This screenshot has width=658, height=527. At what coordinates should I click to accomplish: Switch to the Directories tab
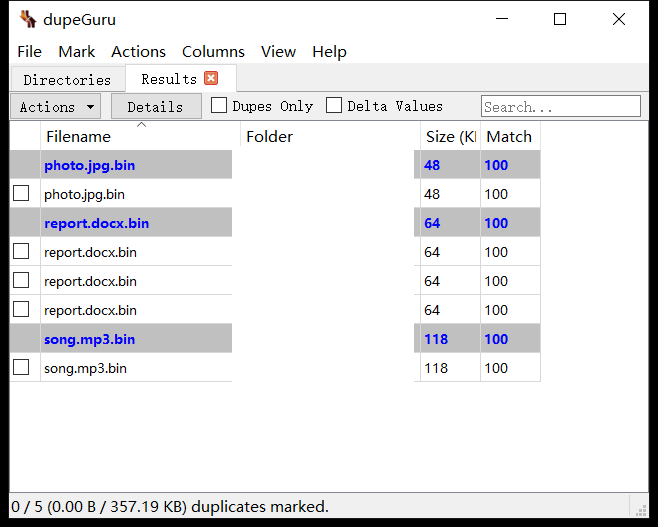(x=67, y=80)
